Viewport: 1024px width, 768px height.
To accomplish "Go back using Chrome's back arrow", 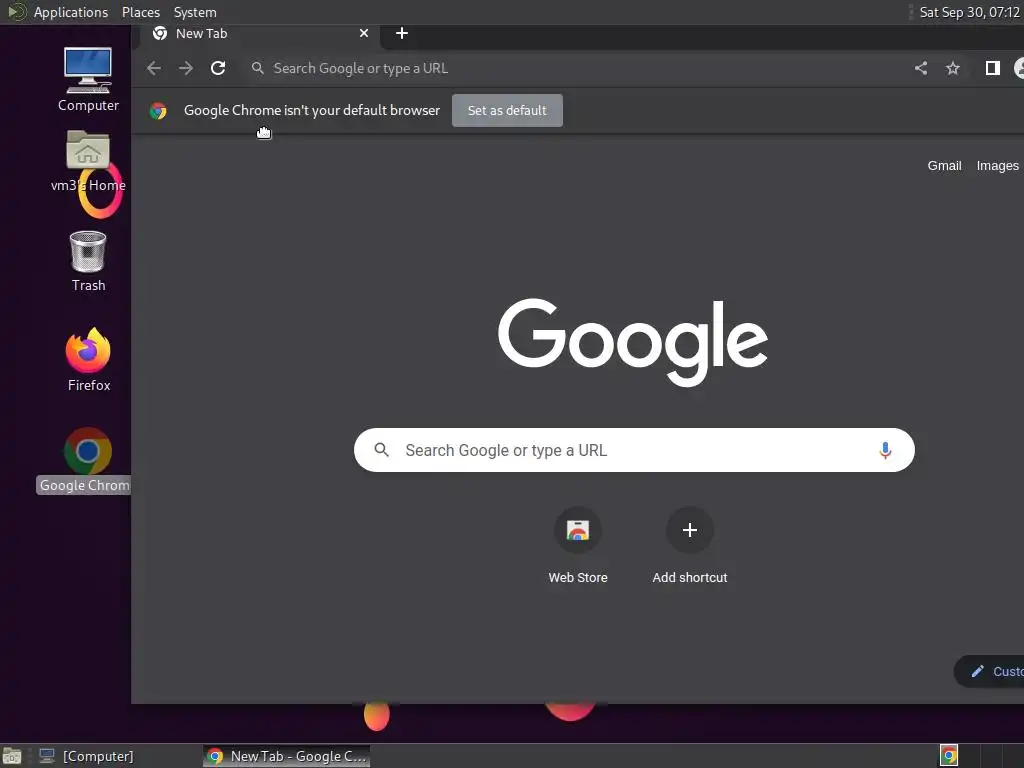I will [x=153, y=68].
